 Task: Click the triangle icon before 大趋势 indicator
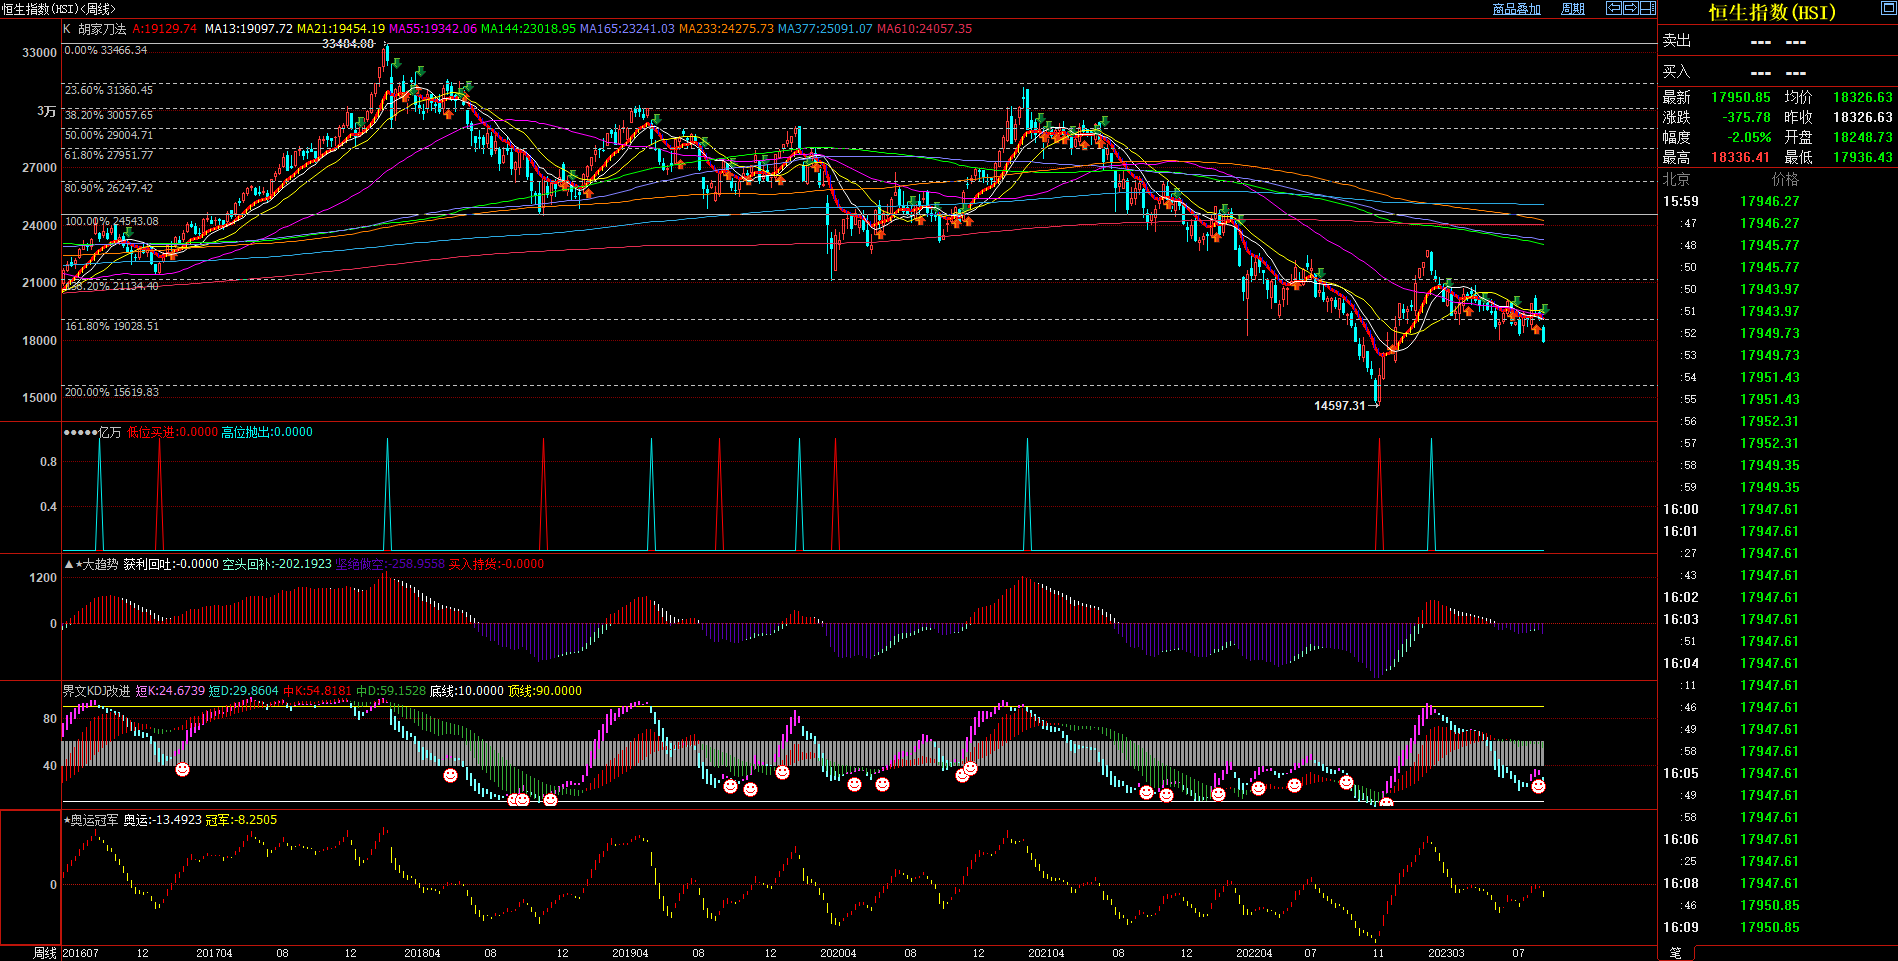[x=69, y=564]
